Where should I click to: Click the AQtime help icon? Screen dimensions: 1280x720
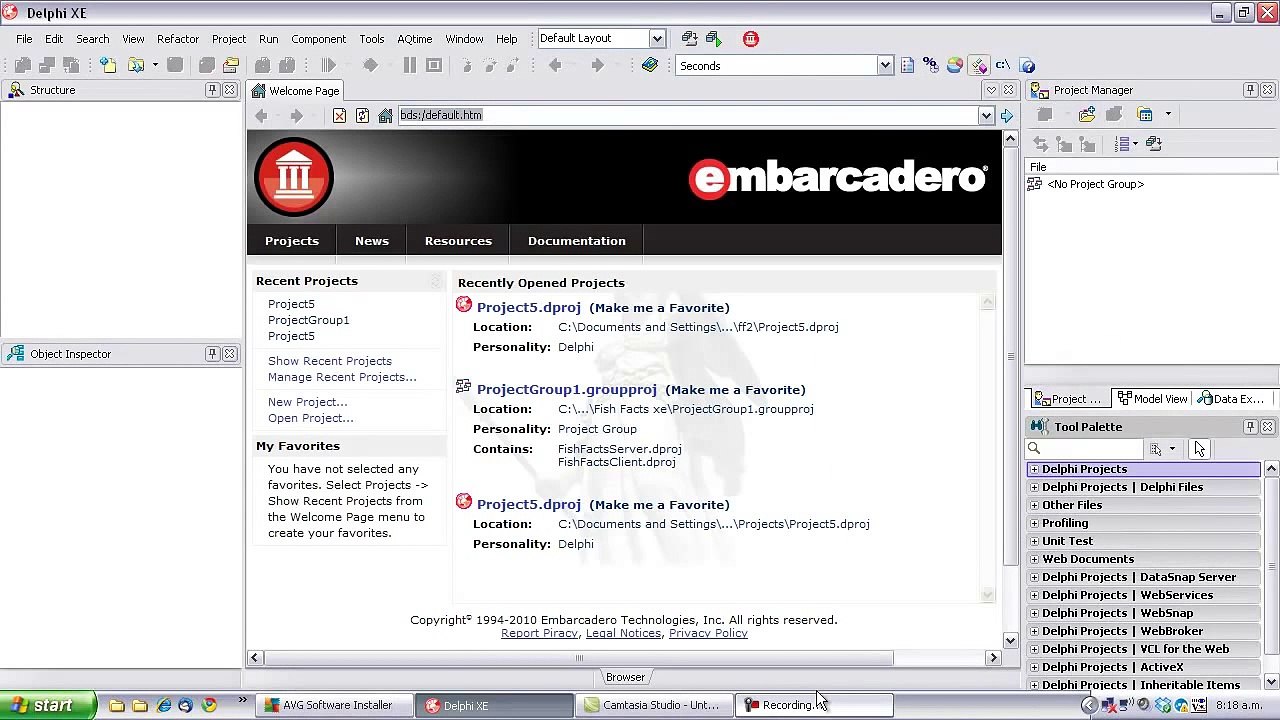(1027, 65)
